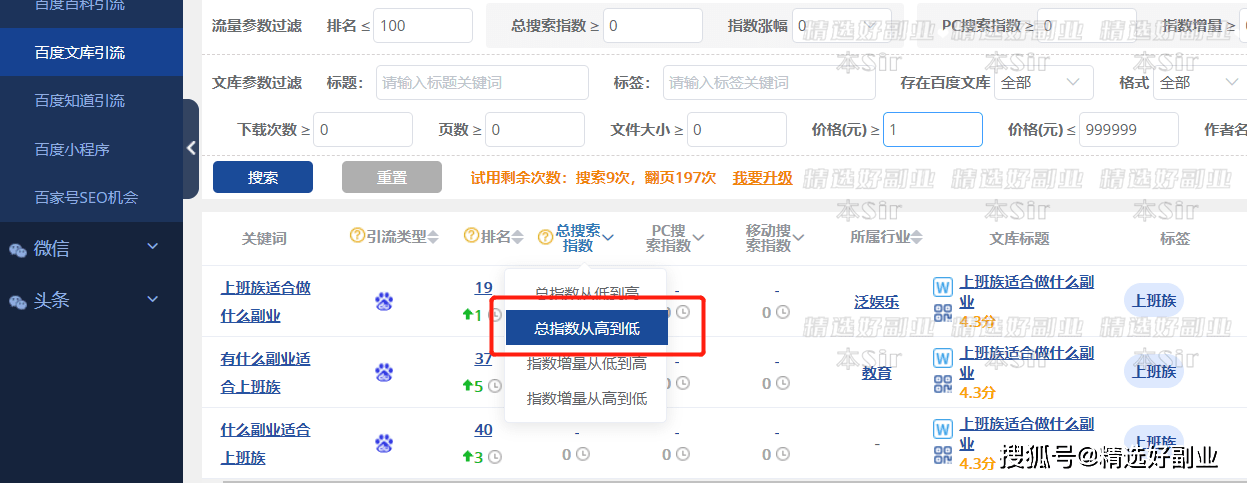The height and width of the screenshot is (483, 1247).
Task: Click history clock next to rank 37 change
Action: pyautogui.click(x=494, y=386)
